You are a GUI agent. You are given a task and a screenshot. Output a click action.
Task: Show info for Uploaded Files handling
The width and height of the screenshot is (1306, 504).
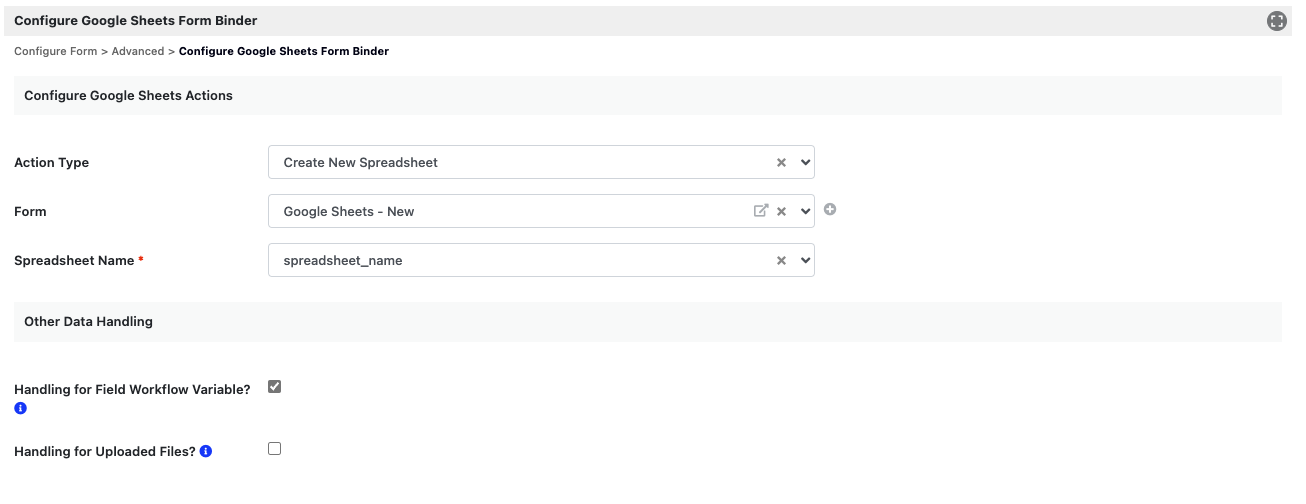[x=206, y=451]
